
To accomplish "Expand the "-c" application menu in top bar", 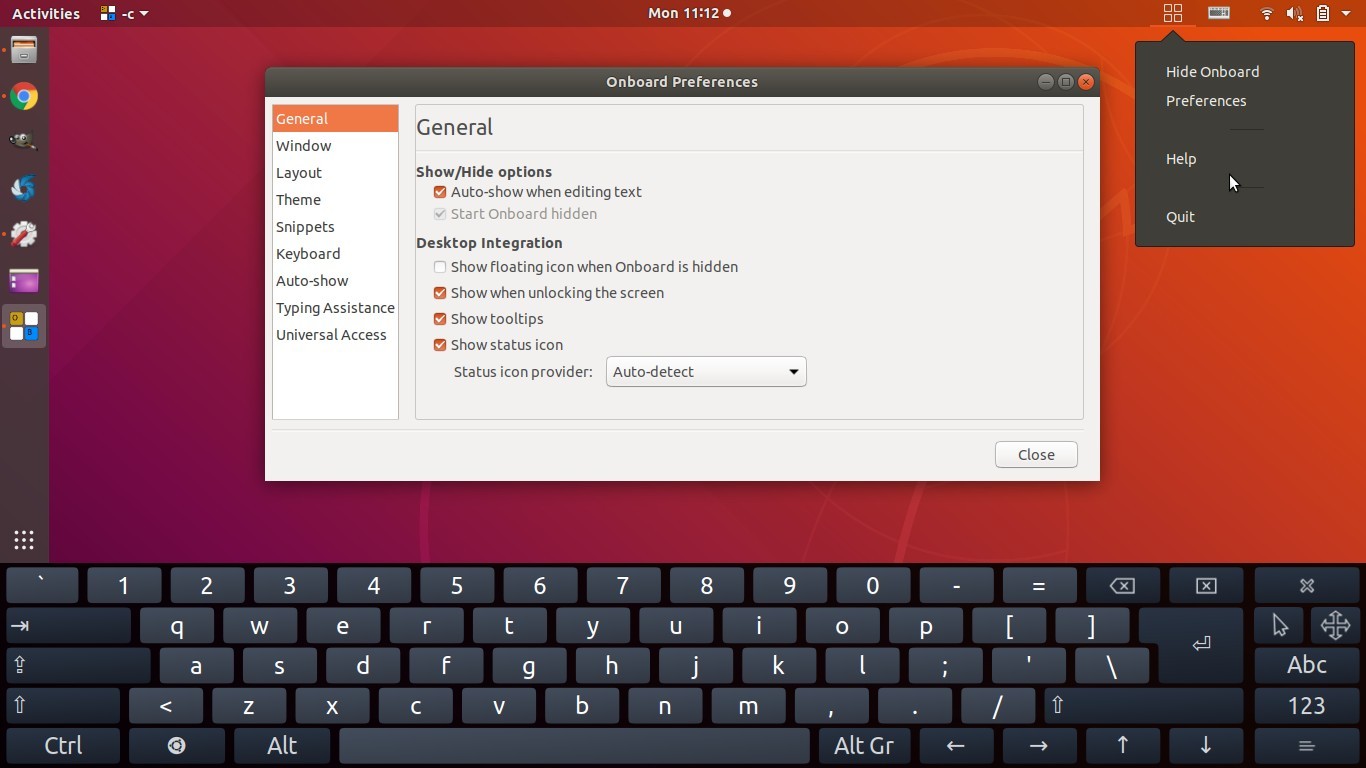I will click(x=125, y=13).
